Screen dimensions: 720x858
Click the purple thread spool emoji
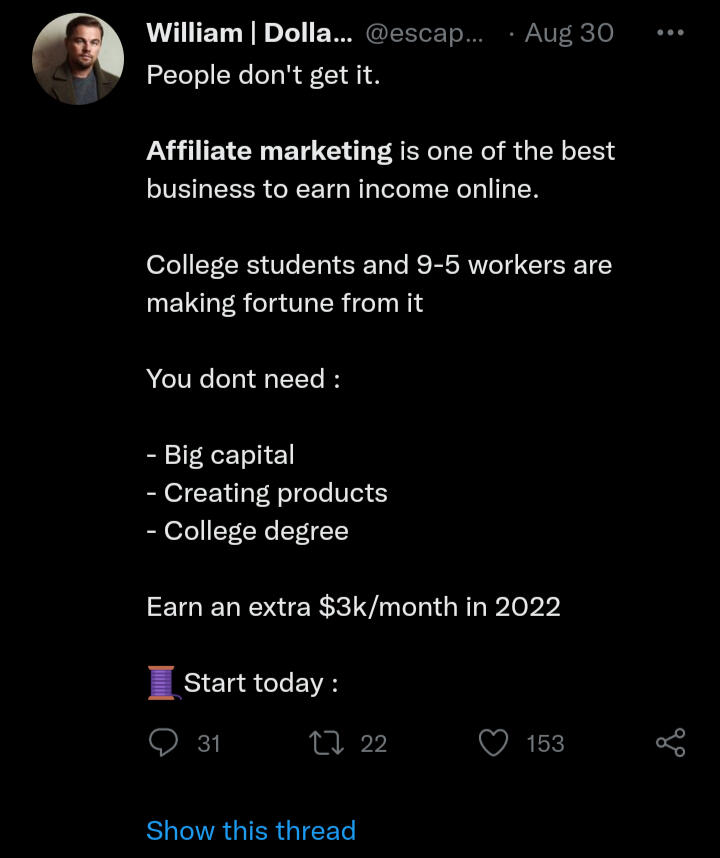tap(162, 684)
